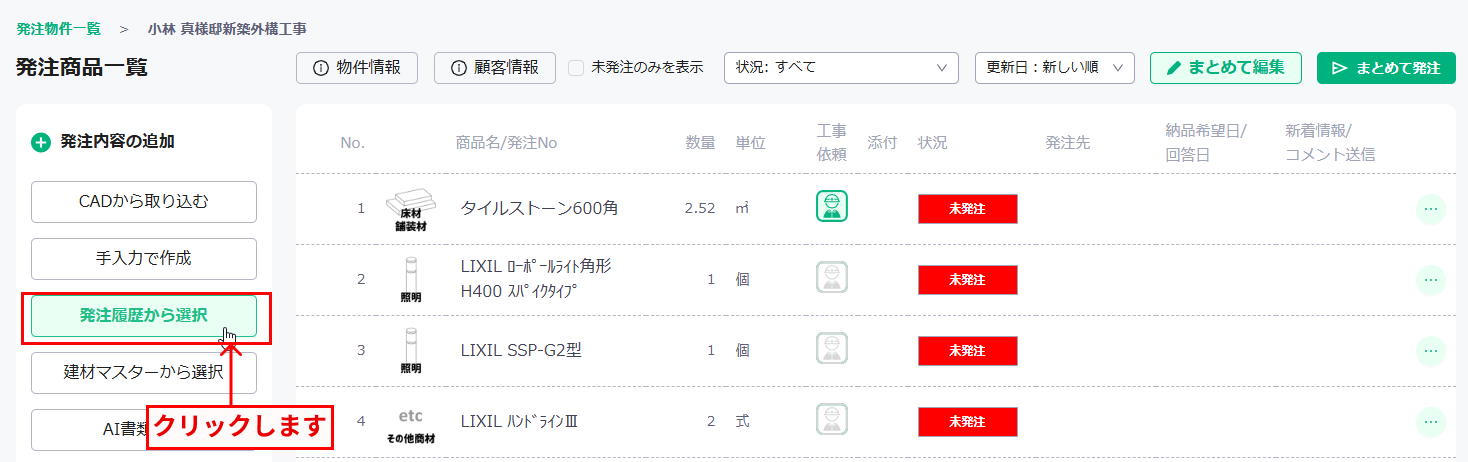
Task: Click the 床材舗装材 category icon in row 1
Action: 411,210
